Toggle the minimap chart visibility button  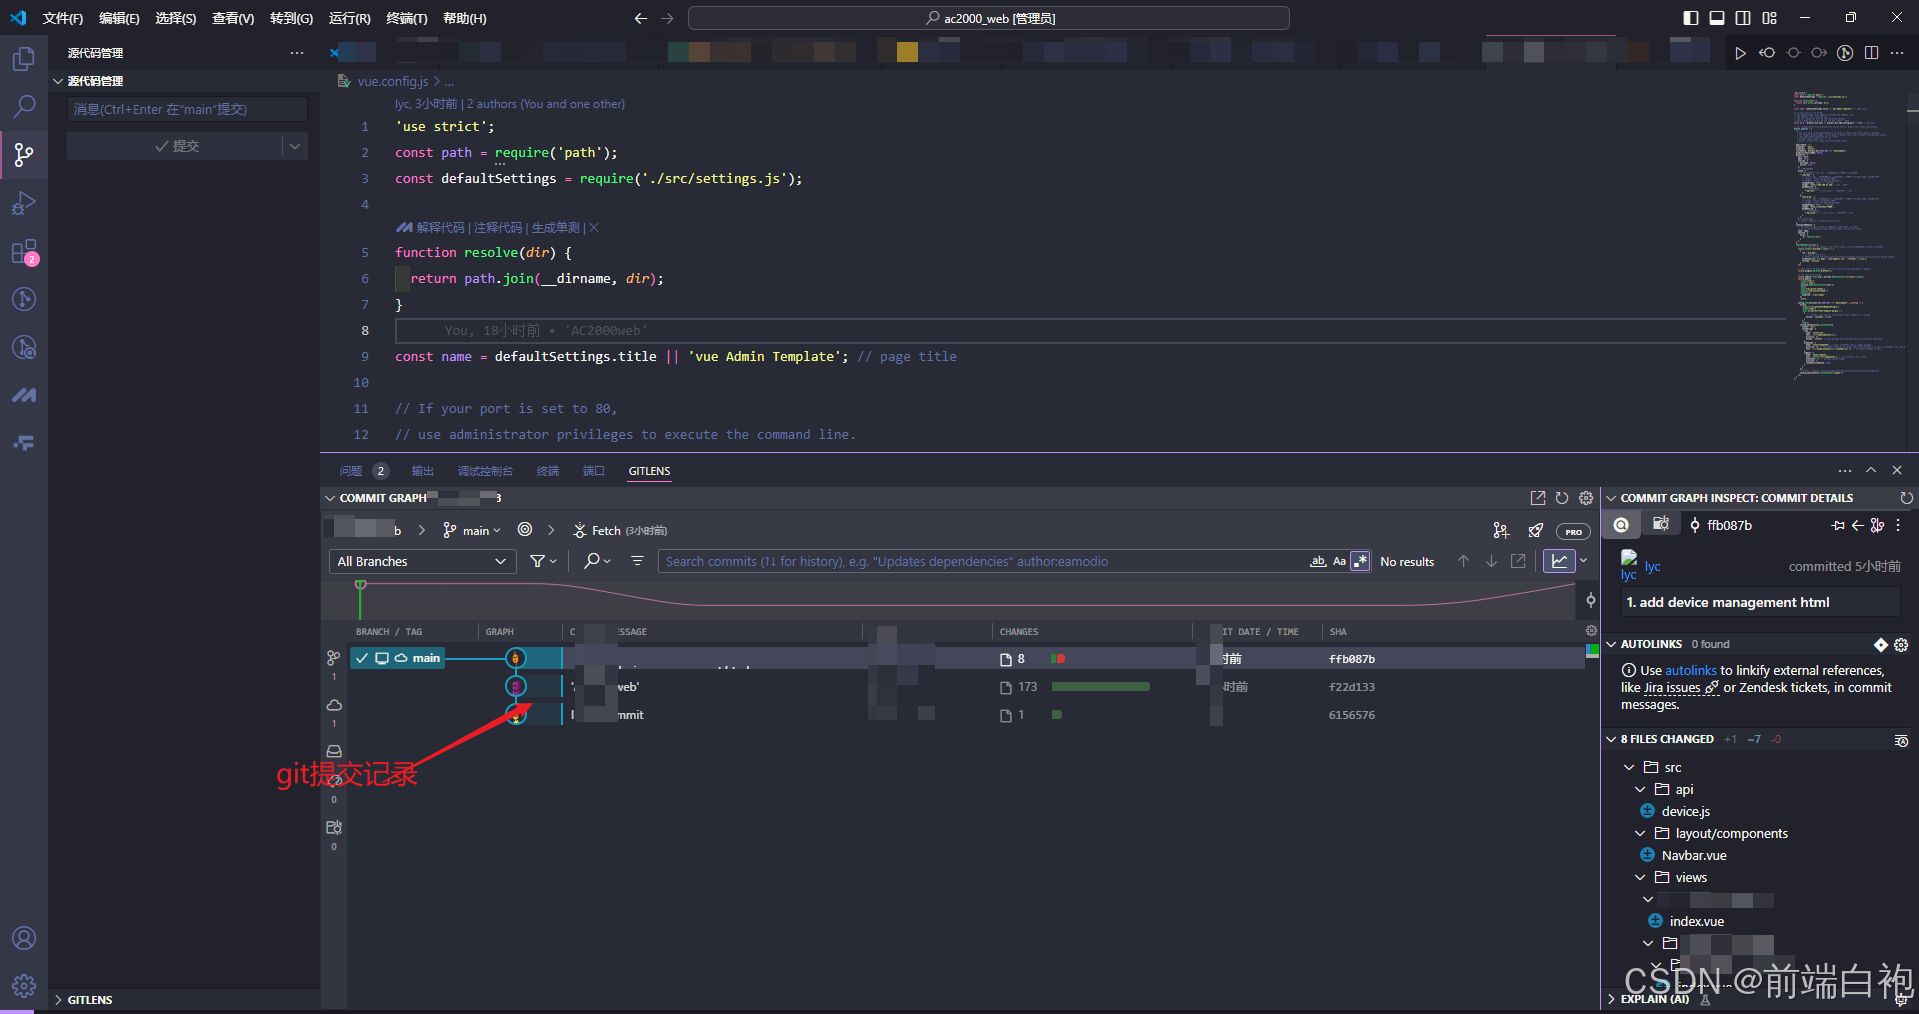(1560, 561)
